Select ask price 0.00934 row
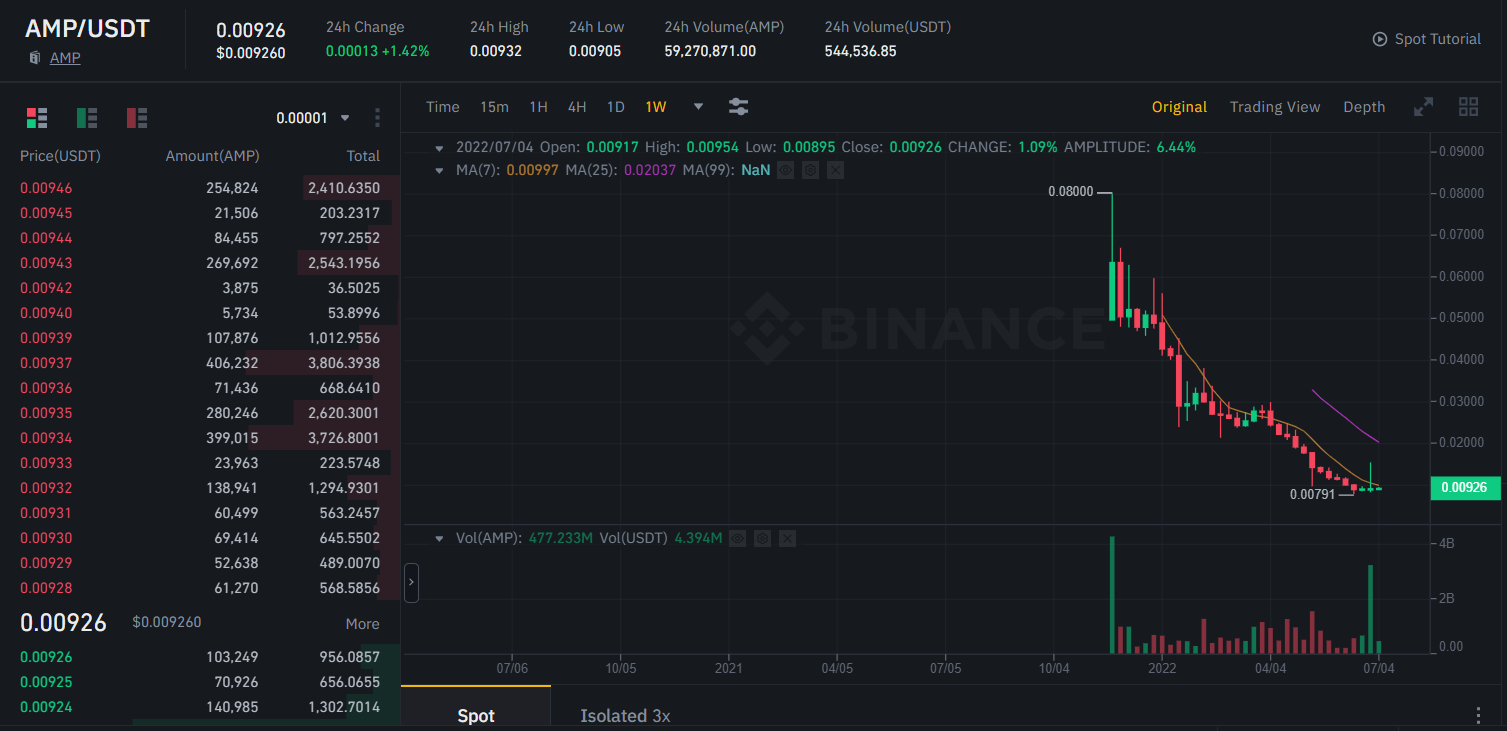 tap(200, 438)
